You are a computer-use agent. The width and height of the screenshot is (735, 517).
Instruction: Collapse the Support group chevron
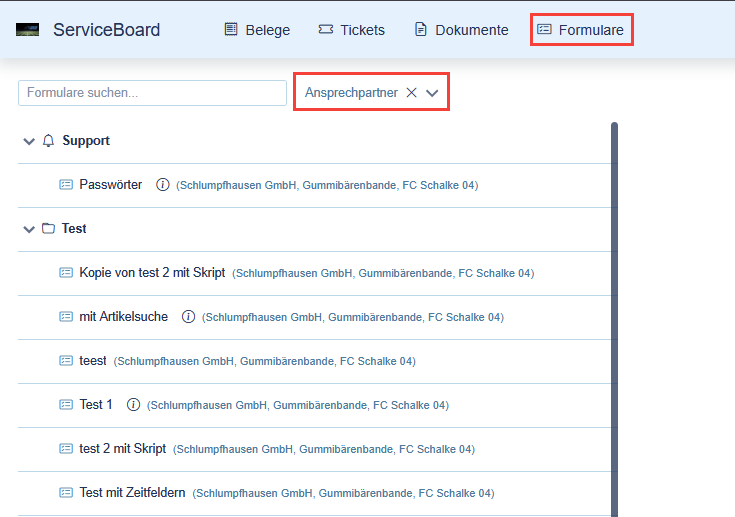point(29,141)
